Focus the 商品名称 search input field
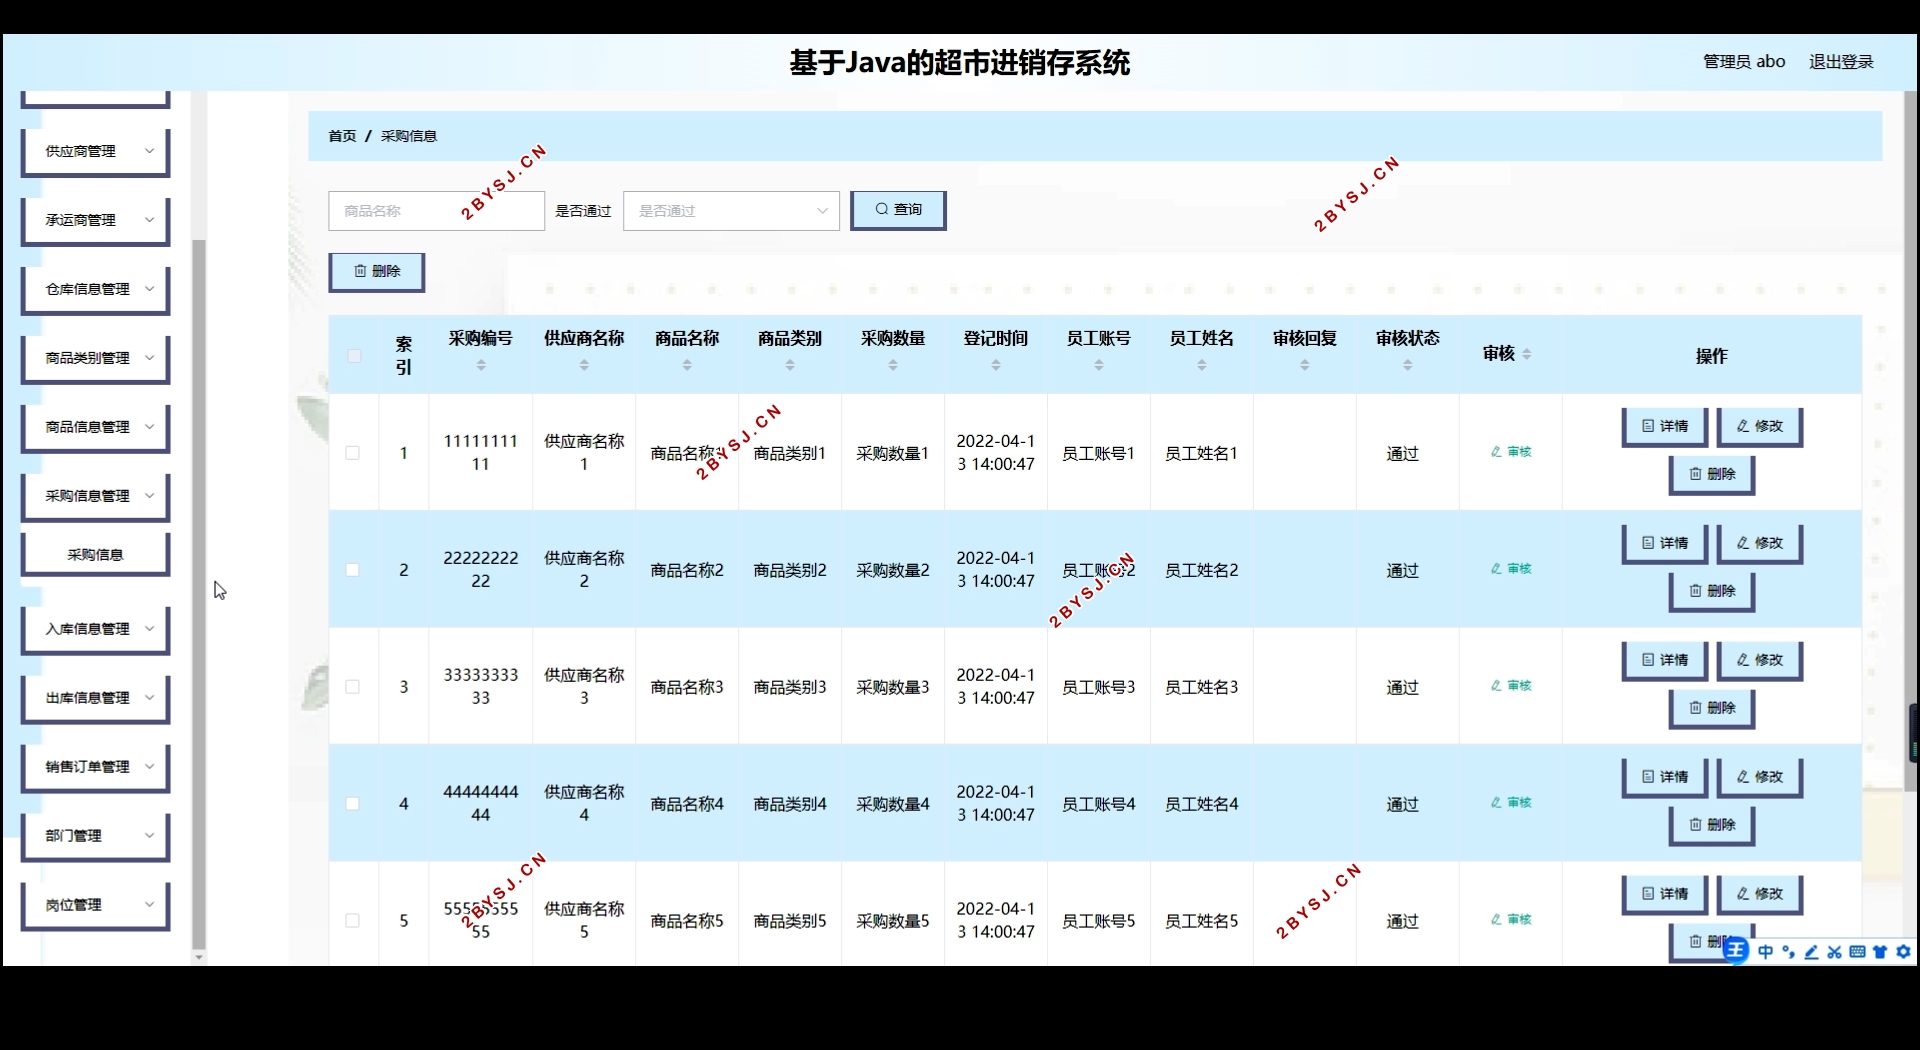The height and width of the screenshot is (1050, 1920). (x=436, y=211)
